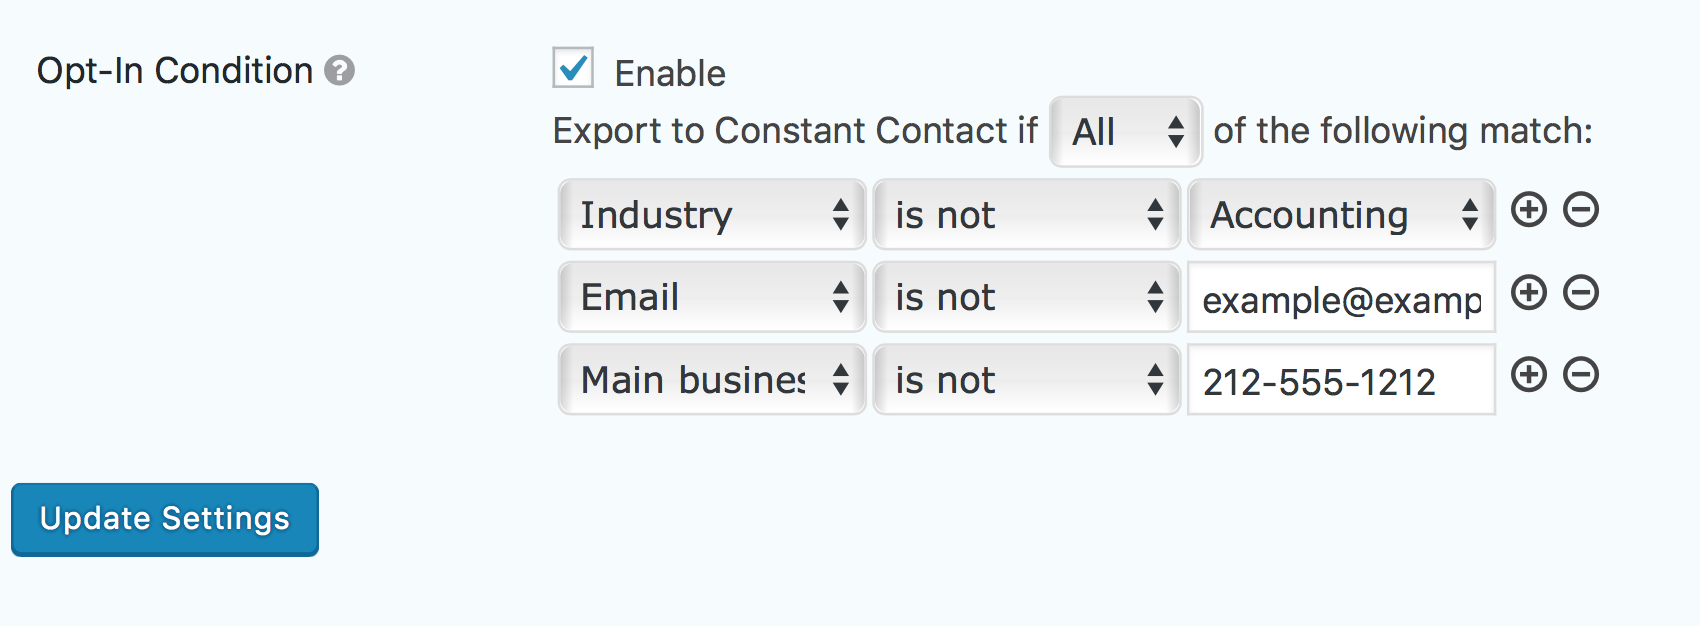Add a condition after the Email row
This screenshot has width=1700, height=626.
coord(1528,293)
